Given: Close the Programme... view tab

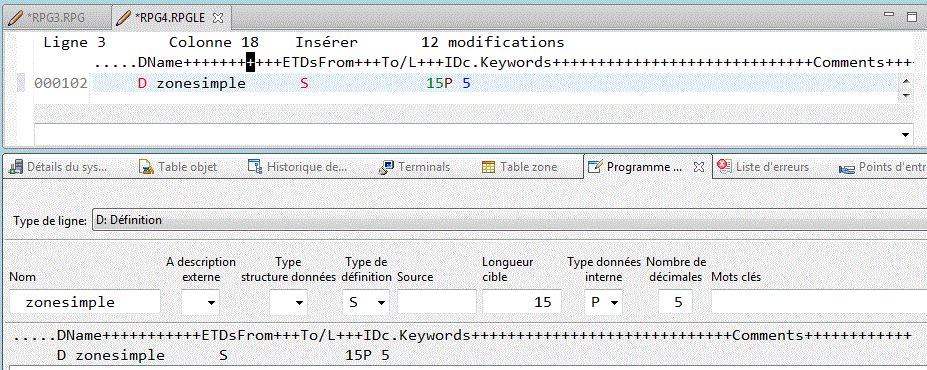Looking at the screenshot, I should point(698,167).
